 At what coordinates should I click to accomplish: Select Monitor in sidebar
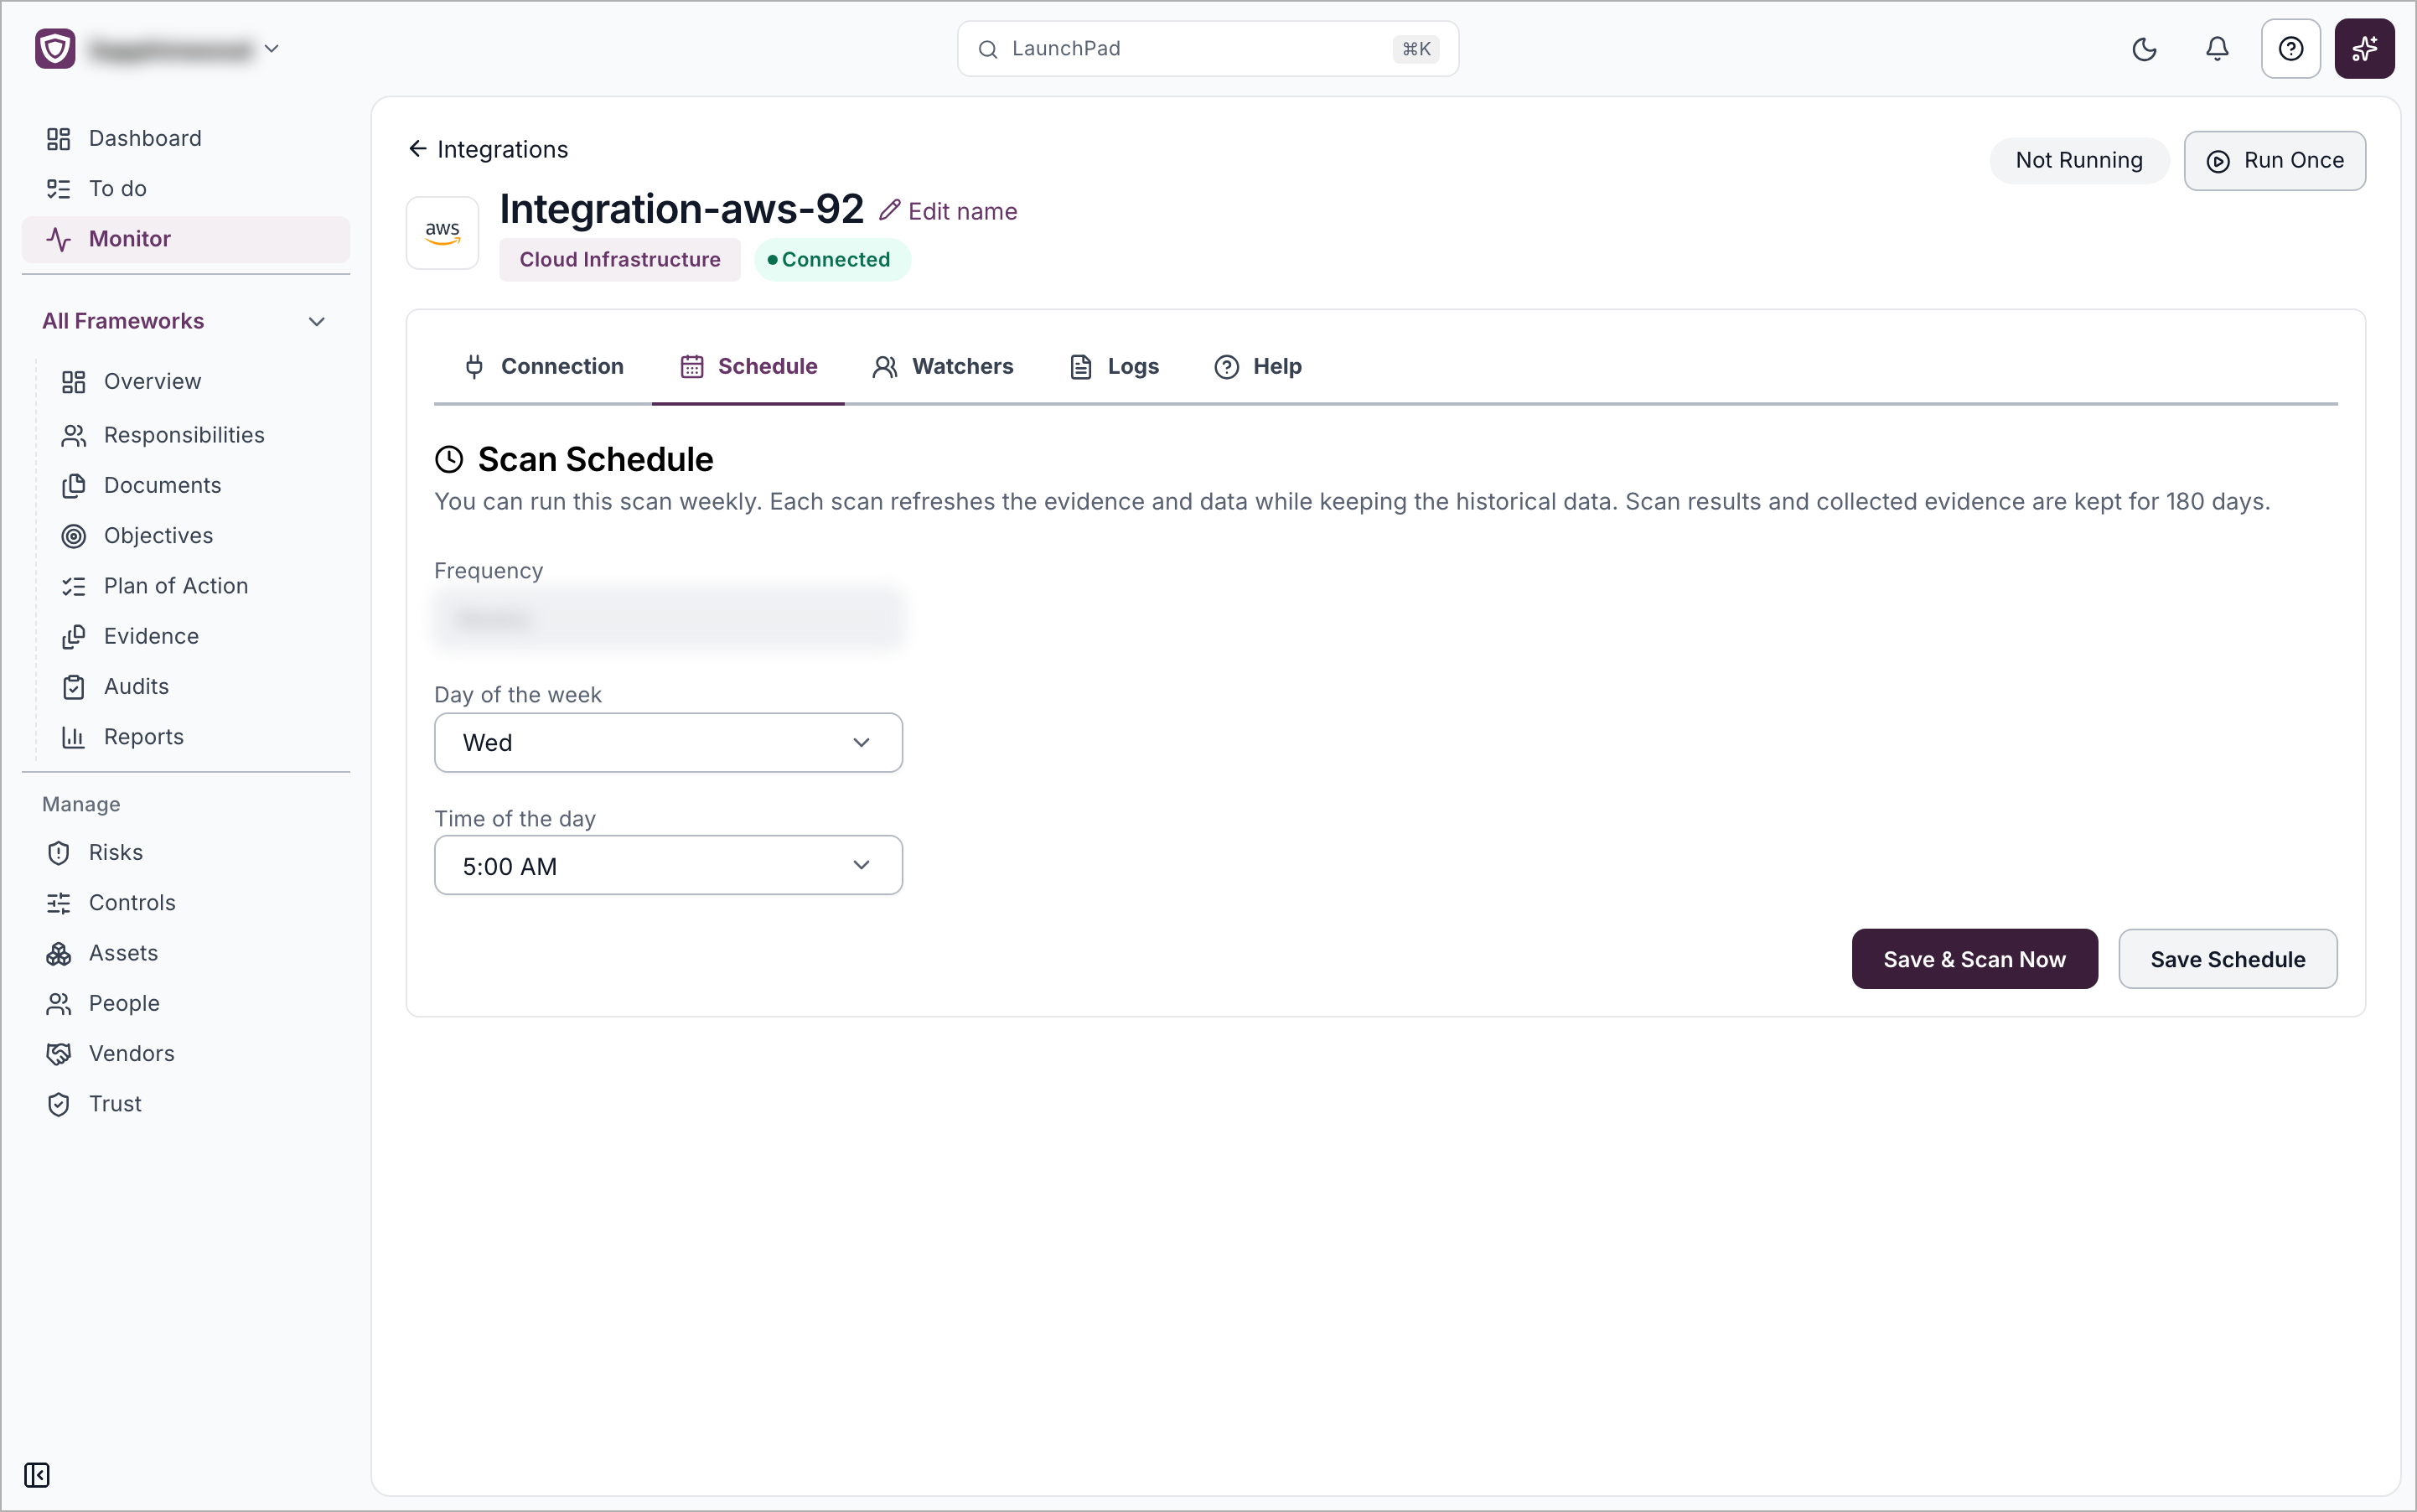(186, 238)
